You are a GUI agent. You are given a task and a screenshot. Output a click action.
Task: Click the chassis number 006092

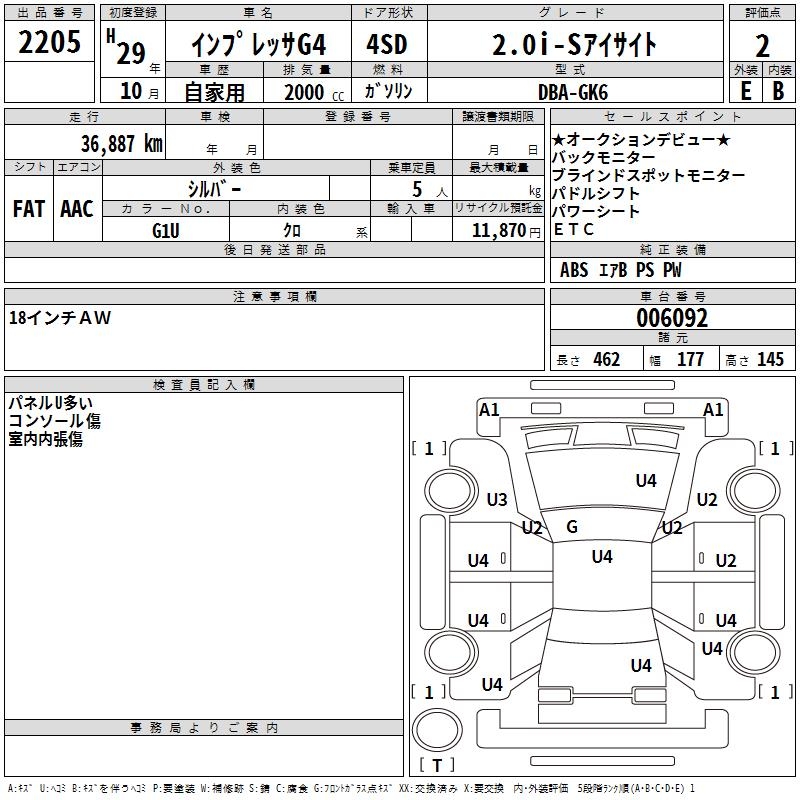672,319
